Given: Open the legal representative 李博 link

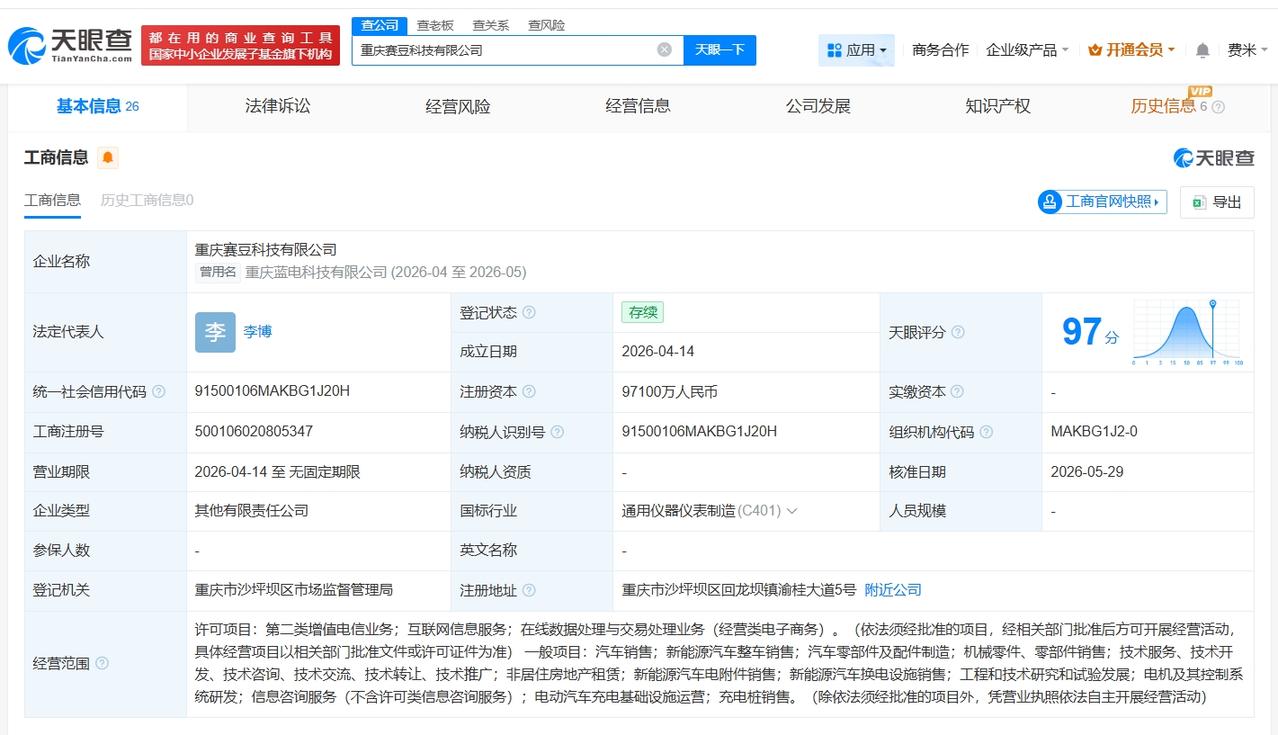Looking at the screenshot, I should (257, 331).
